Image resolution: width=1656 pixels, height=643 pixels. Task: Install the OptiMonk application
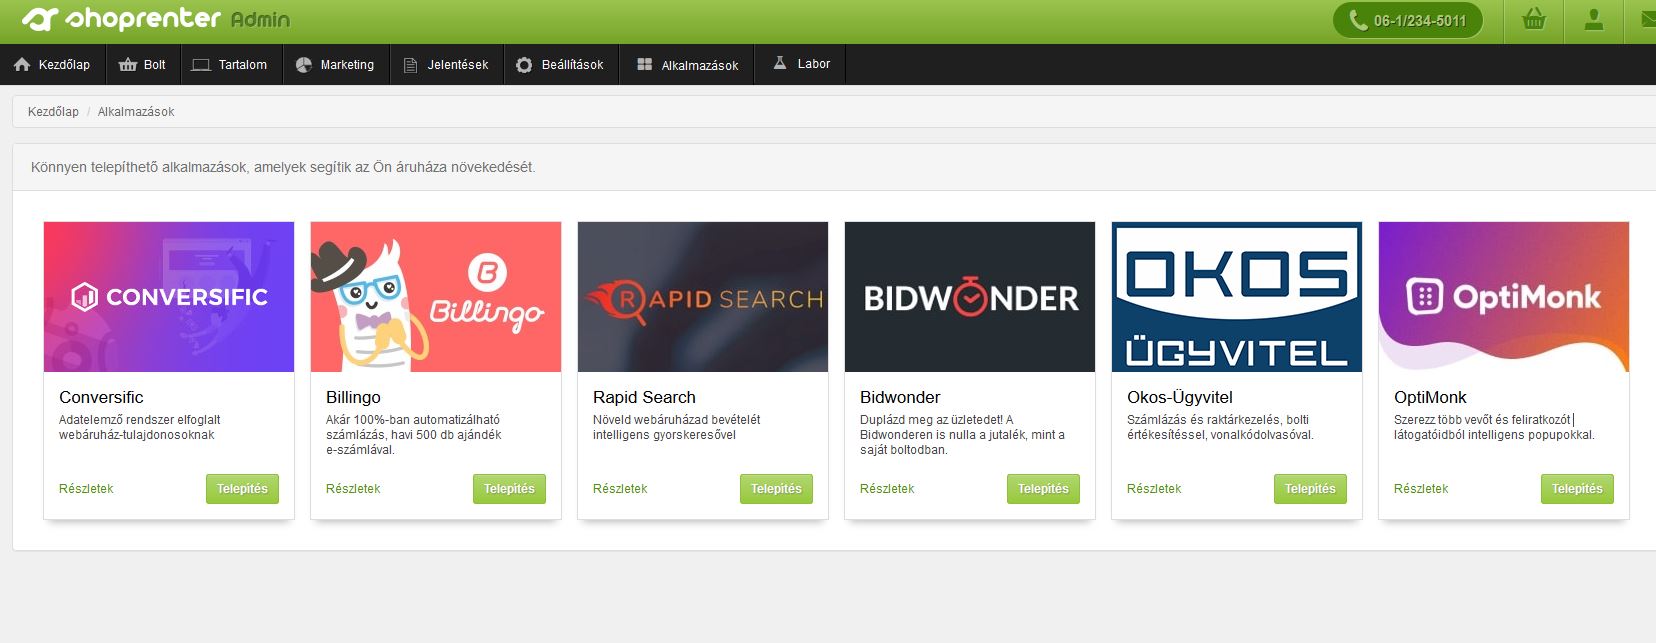1577,489
